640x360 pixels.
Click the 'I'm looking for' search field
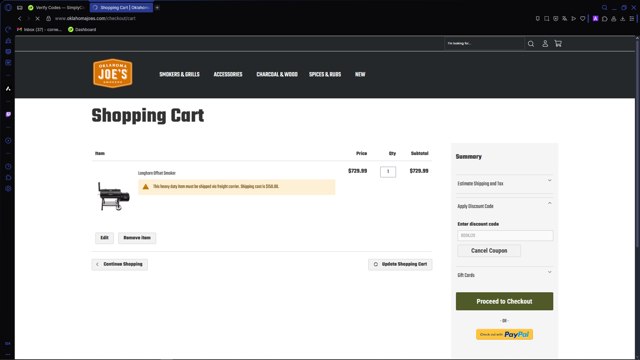click(x=484, y=43)
